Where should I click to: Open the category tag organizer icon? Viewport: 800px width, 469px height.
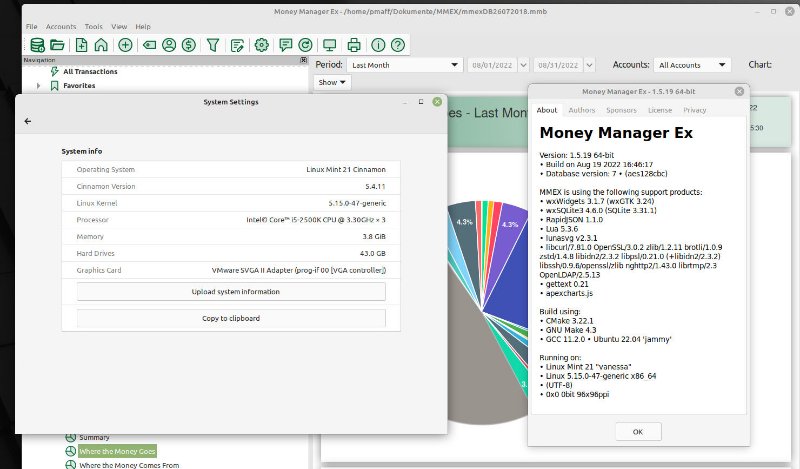(x=149, y=45)
